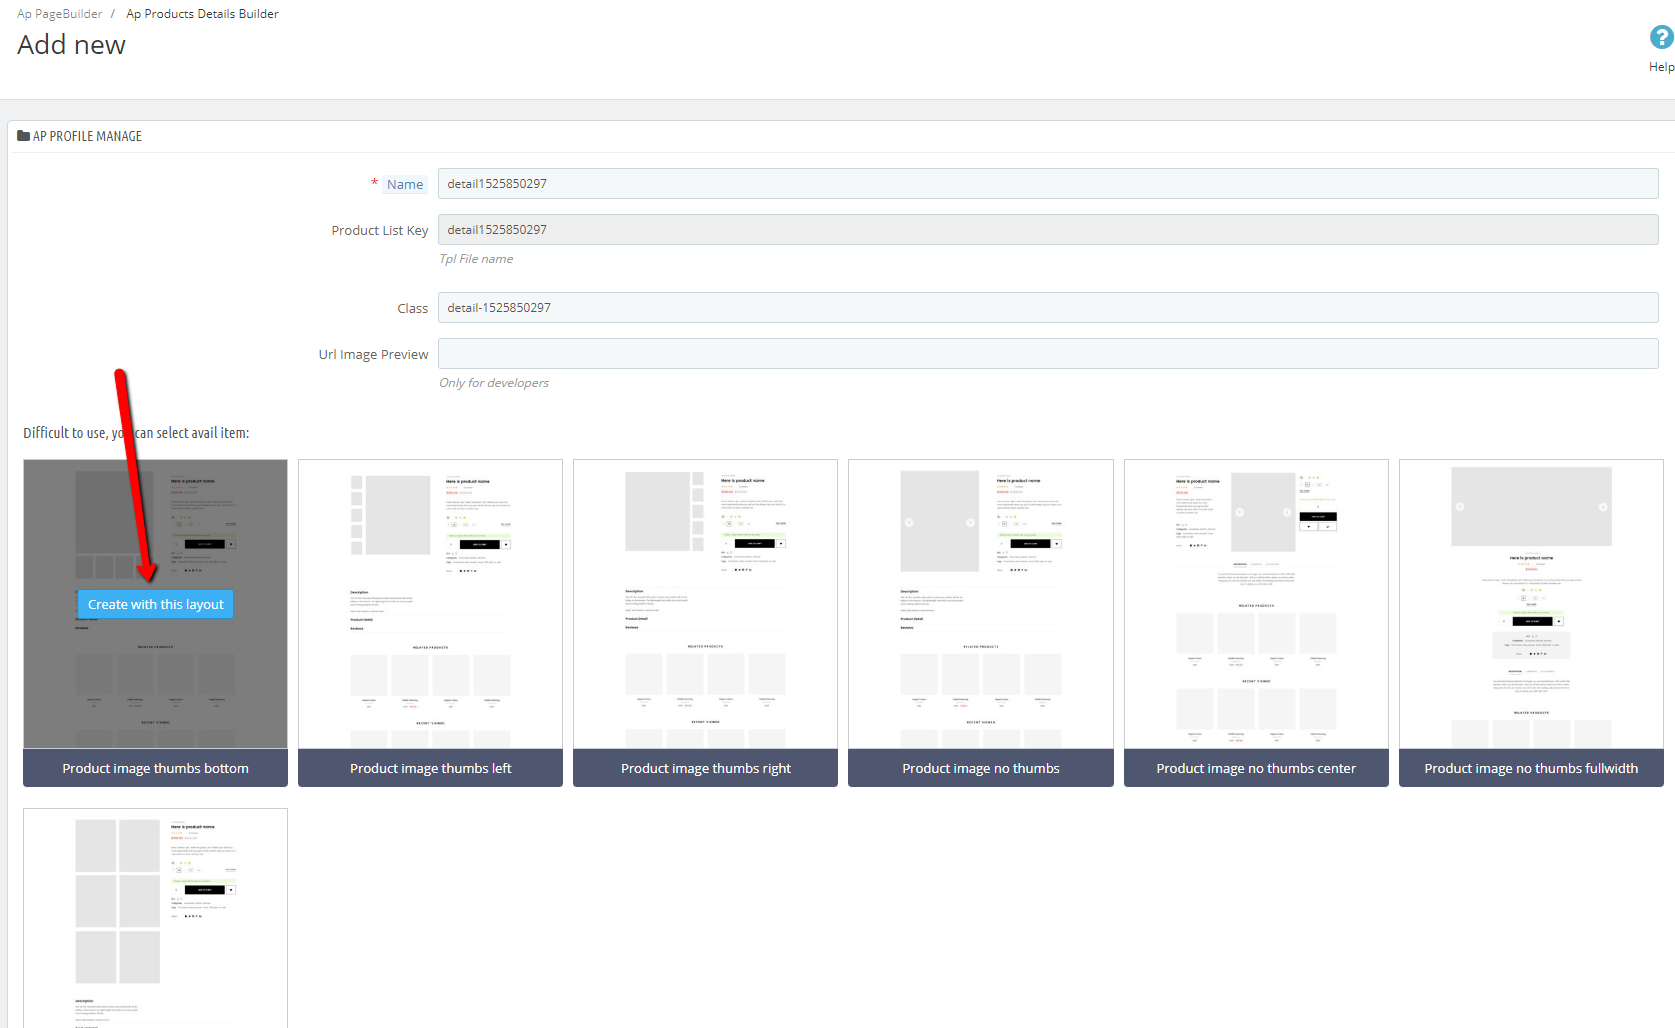Select no thumbs layout preview thumbnail

(981, 604)
